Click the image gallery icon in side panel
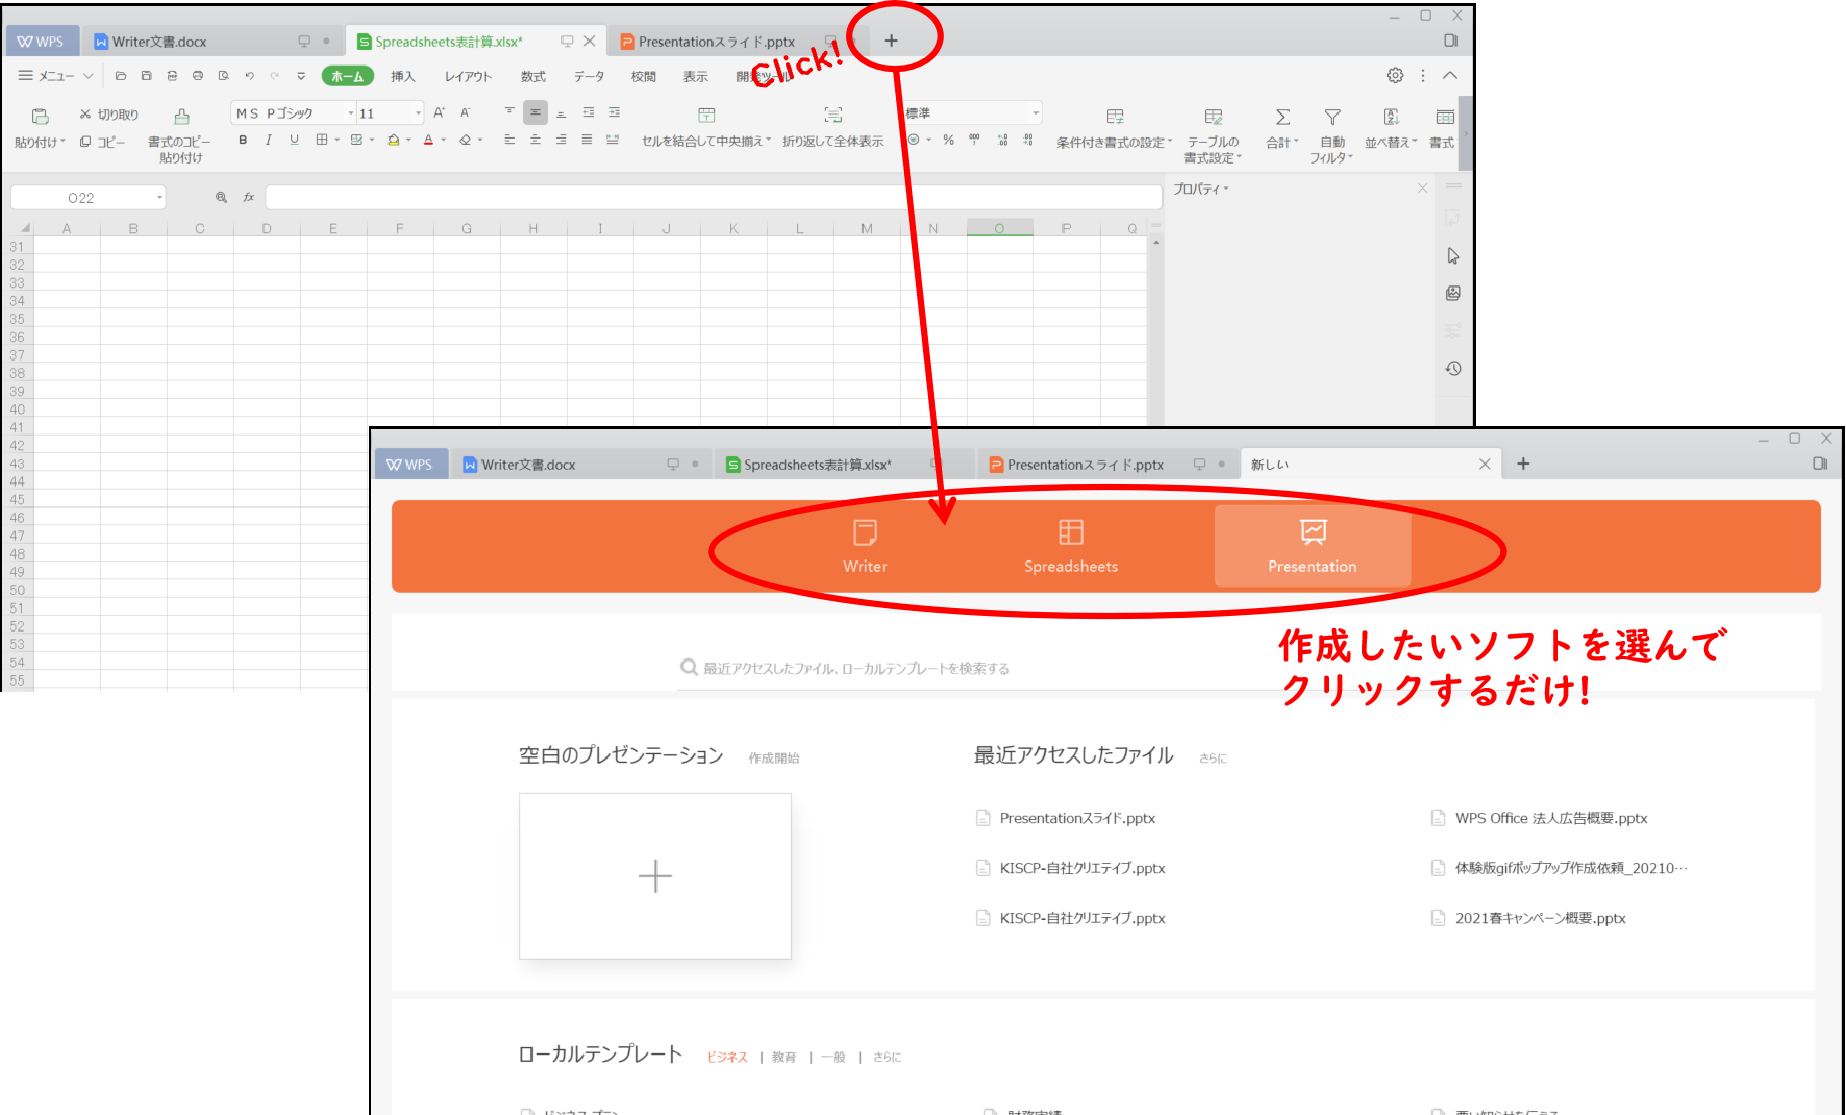 click(1453, 293)
